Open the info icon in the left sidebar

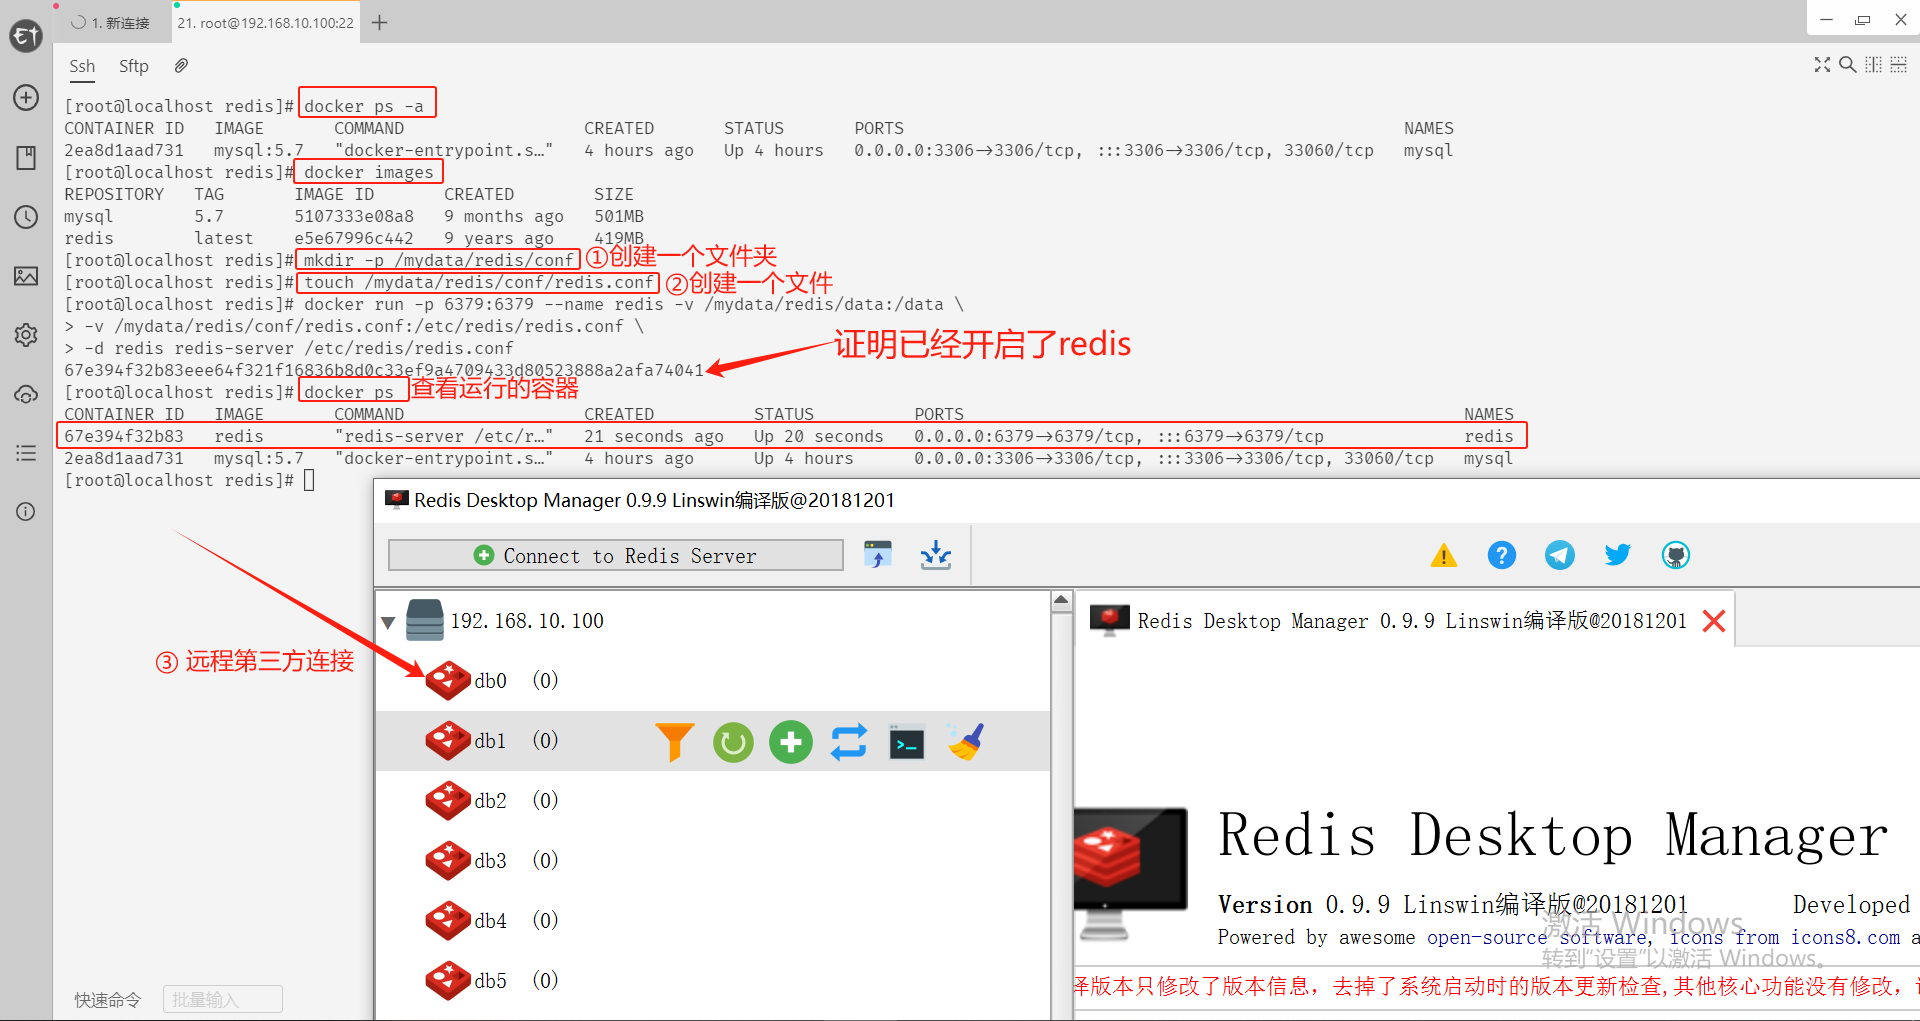pyautogui.click(x=26, y=512)
